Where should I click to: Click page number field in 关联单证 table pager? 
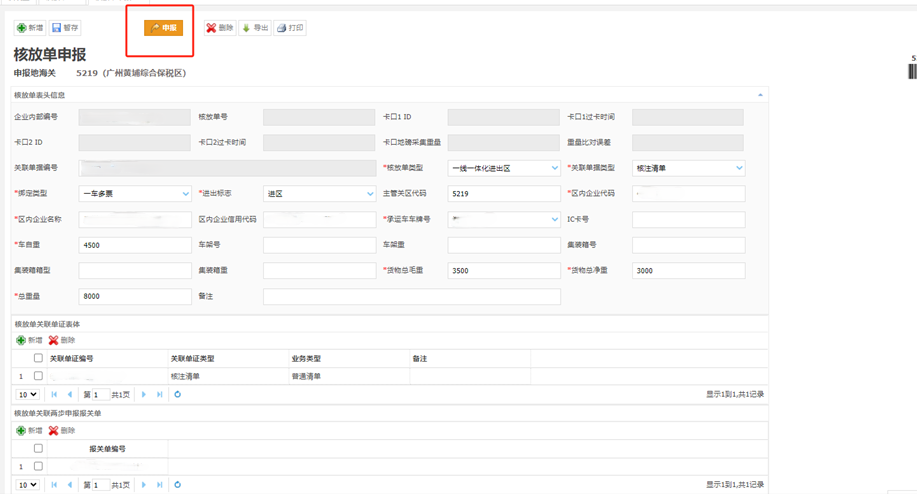pyautogui.click(x=101, y=395)
